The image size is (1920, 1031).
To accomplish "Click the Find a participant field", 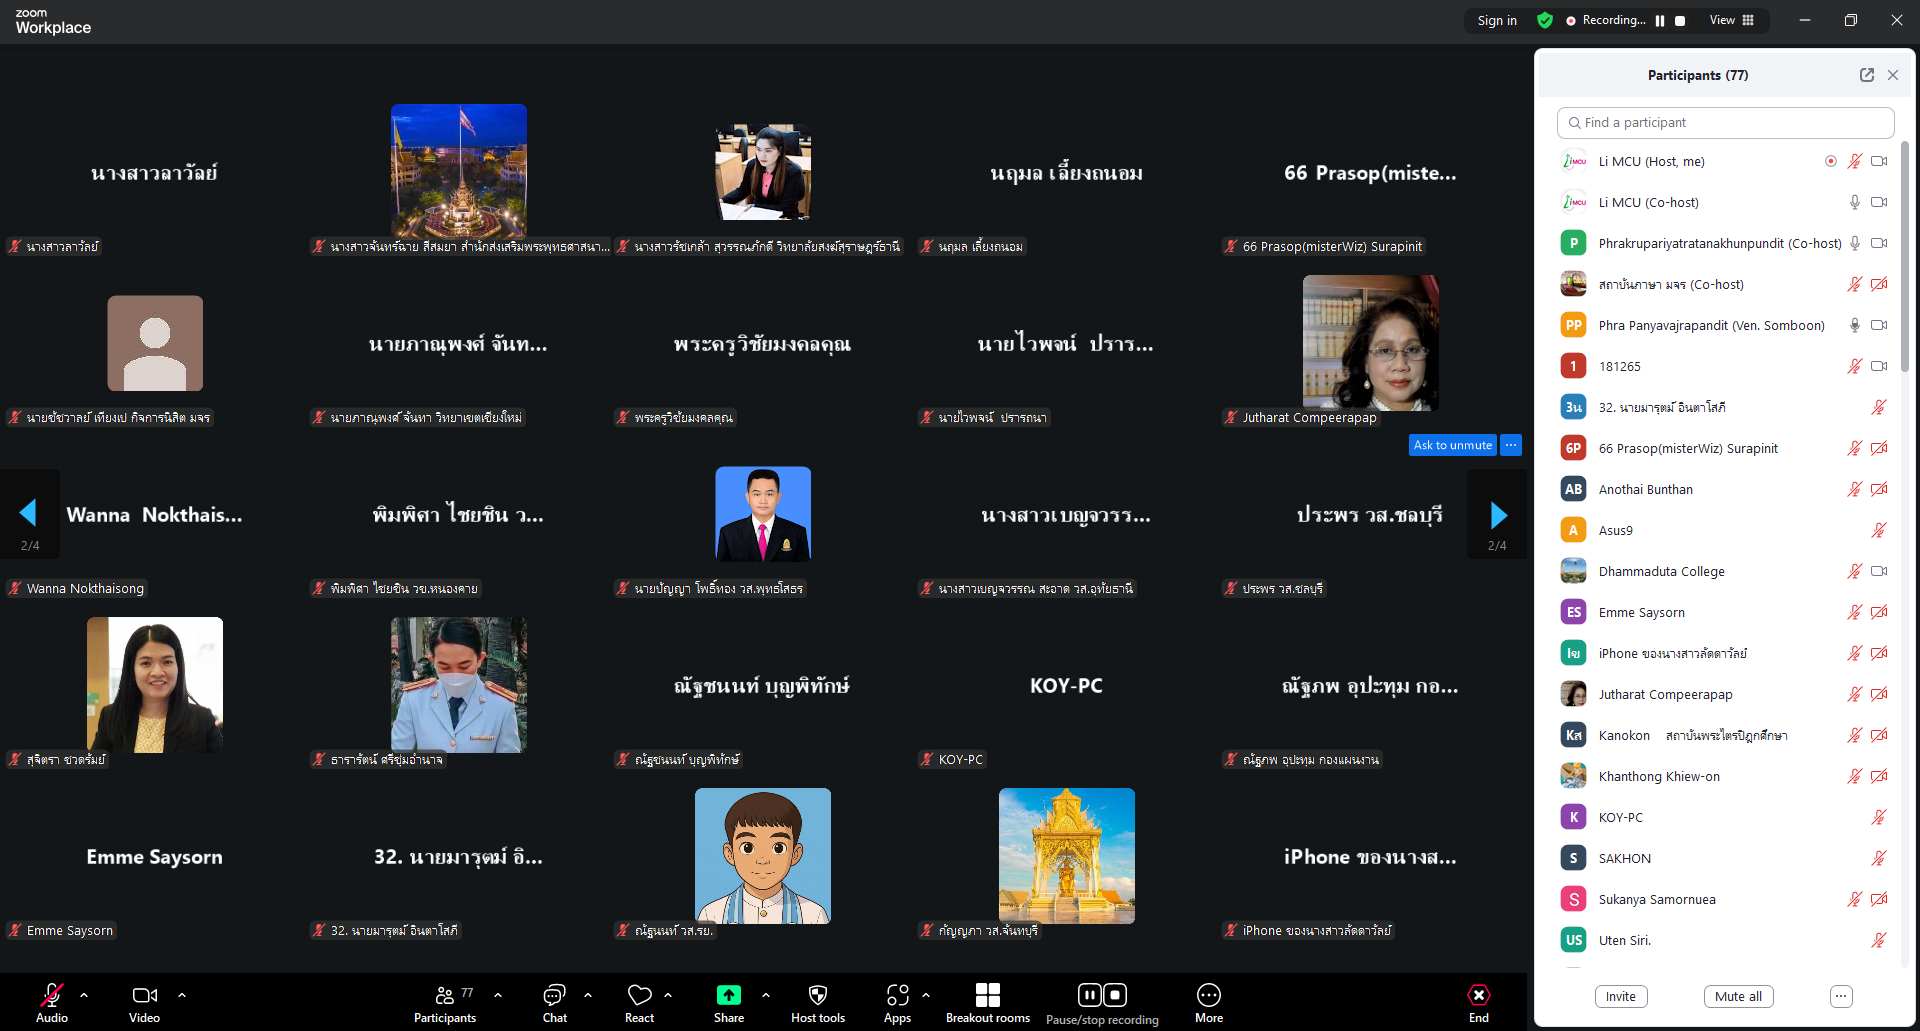I will point(1725,122).
